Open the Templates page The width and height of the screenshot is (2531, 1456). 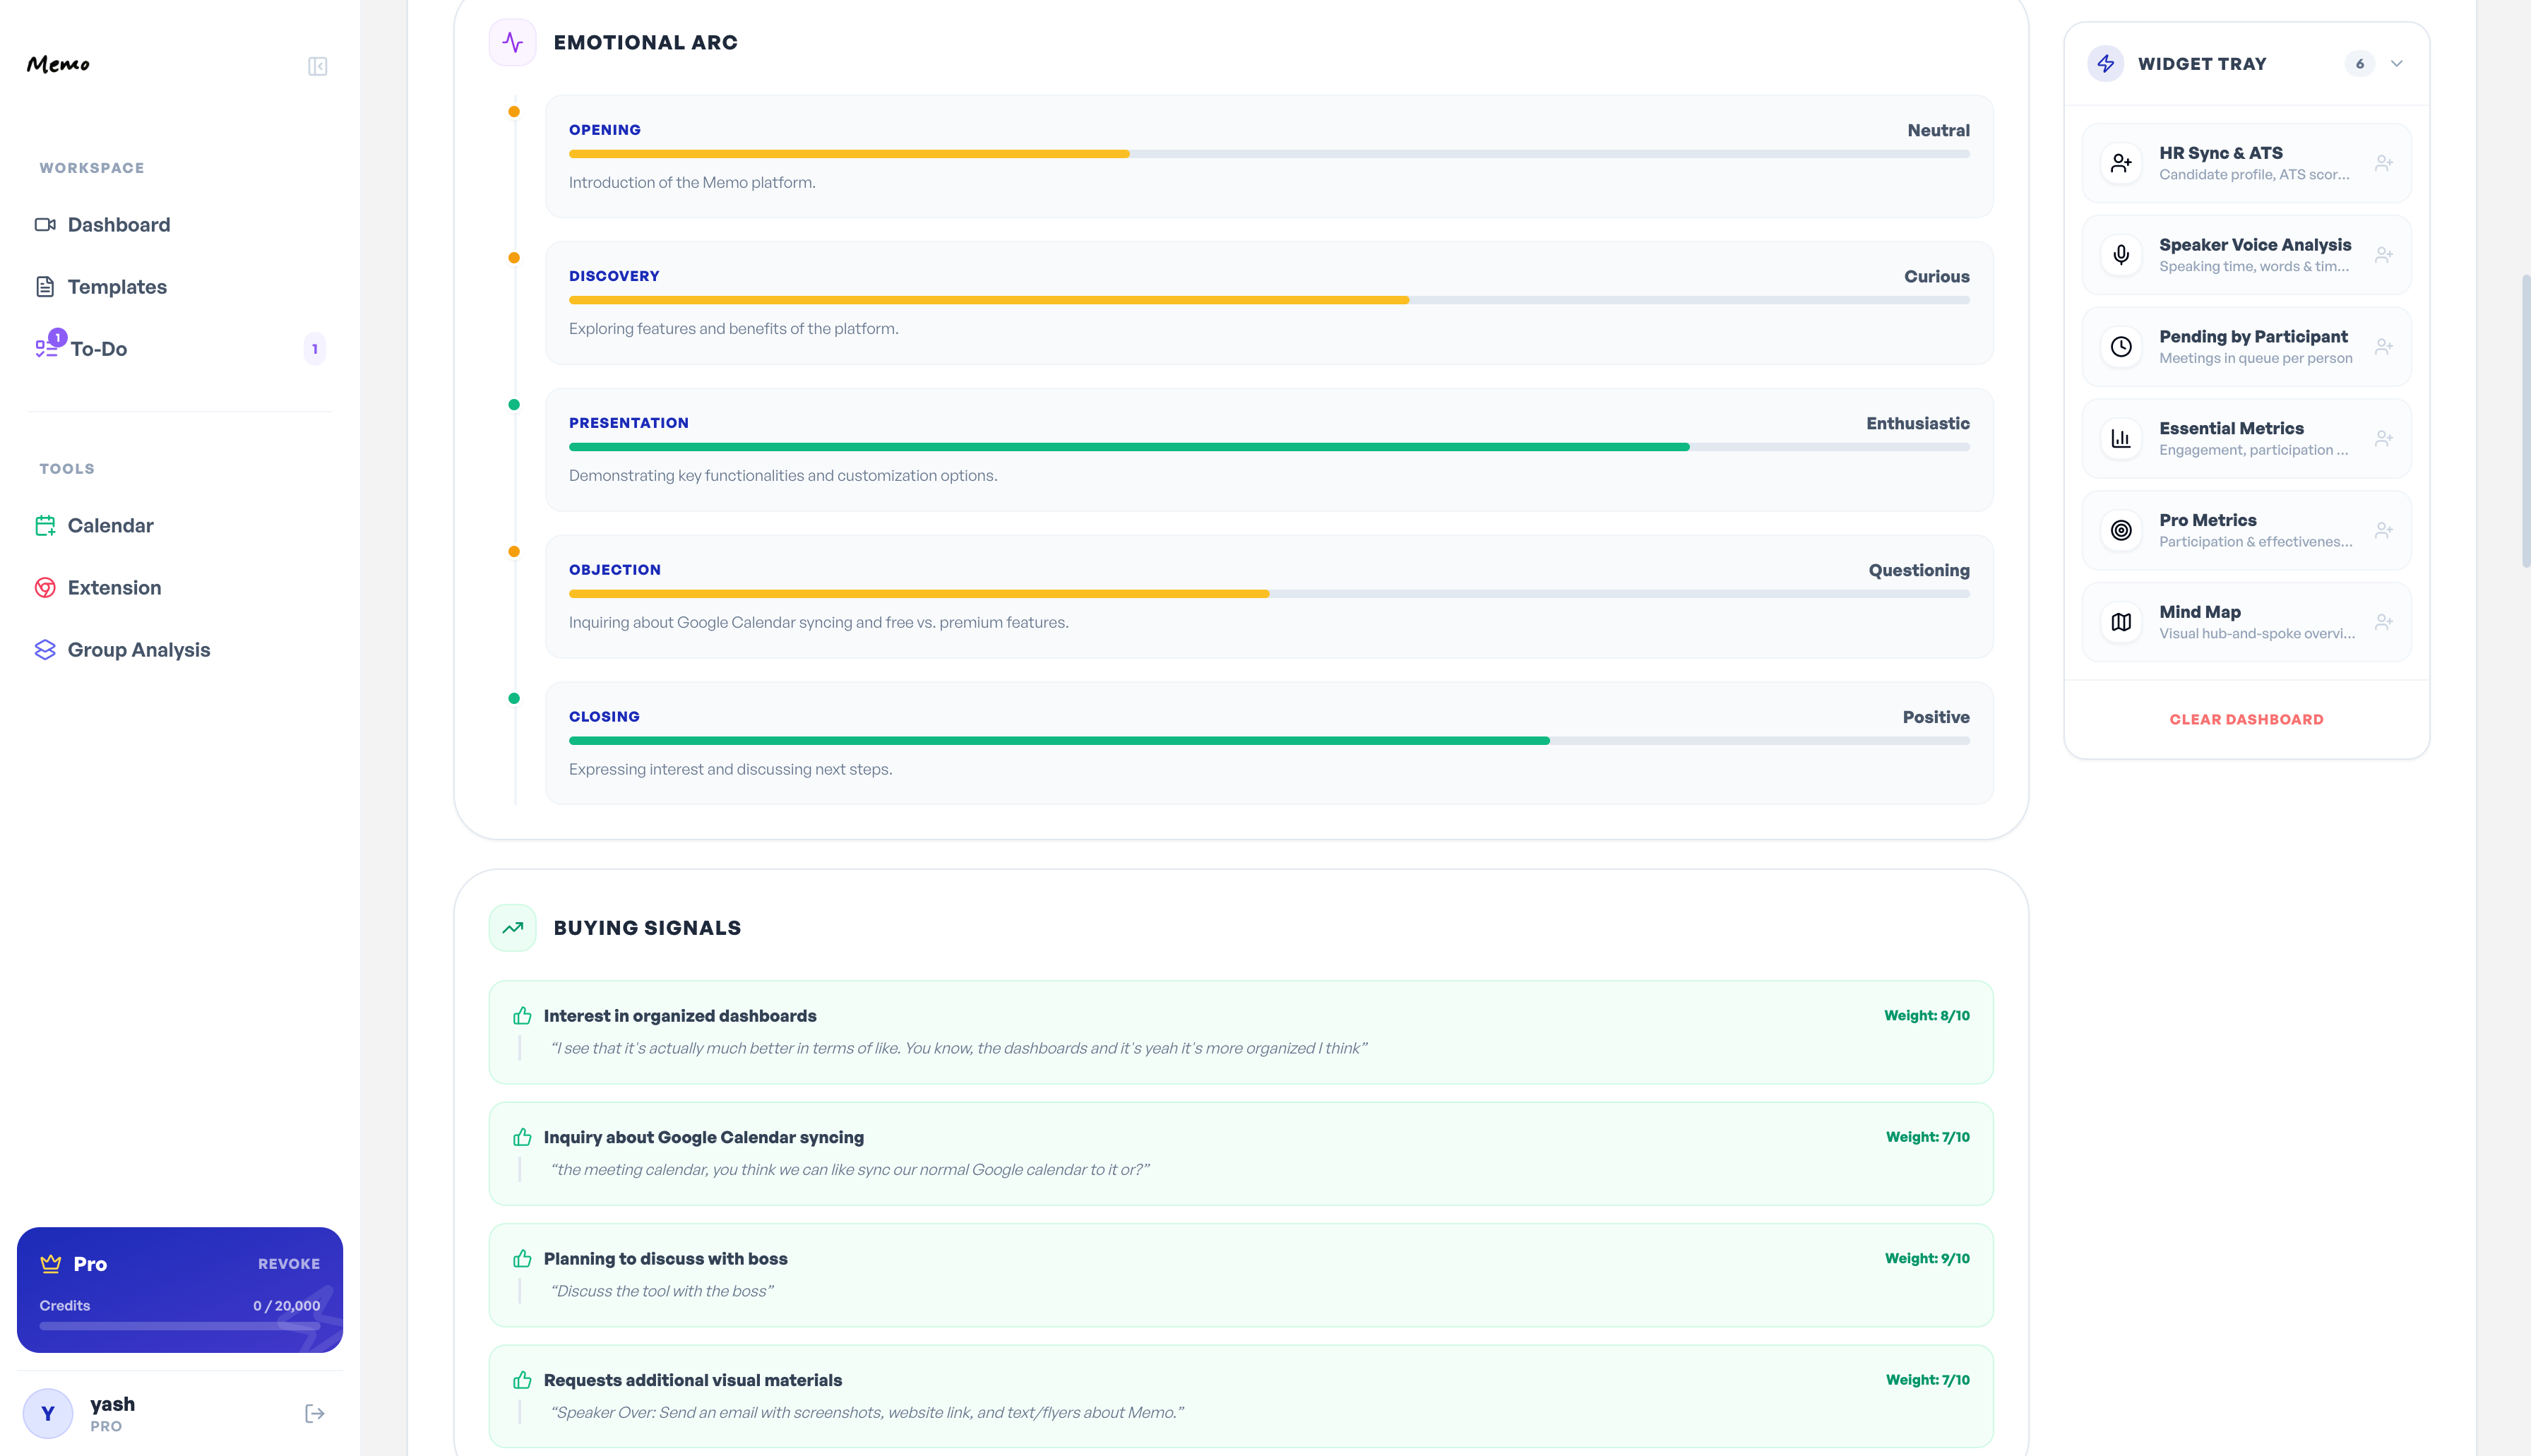[117, 287]
